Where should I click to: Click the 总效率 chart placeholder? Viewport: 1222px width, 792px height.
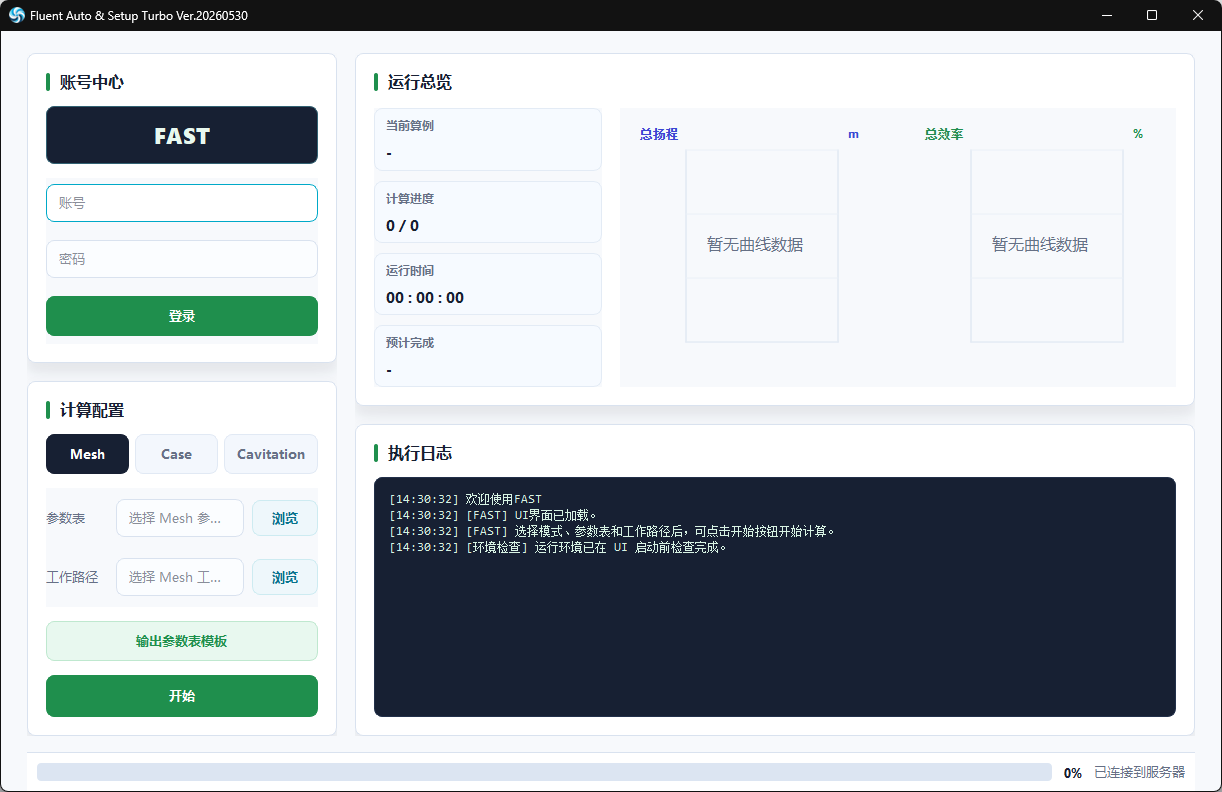click(x=1047, y=246)
